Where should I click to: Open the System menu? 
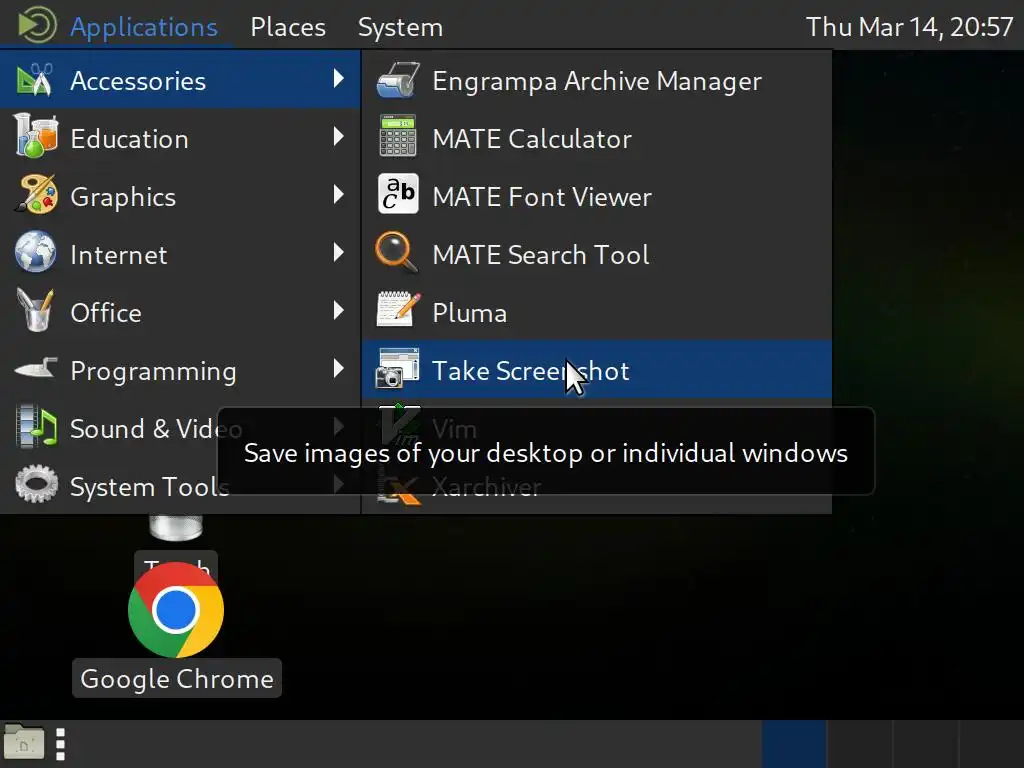point(400,27)
